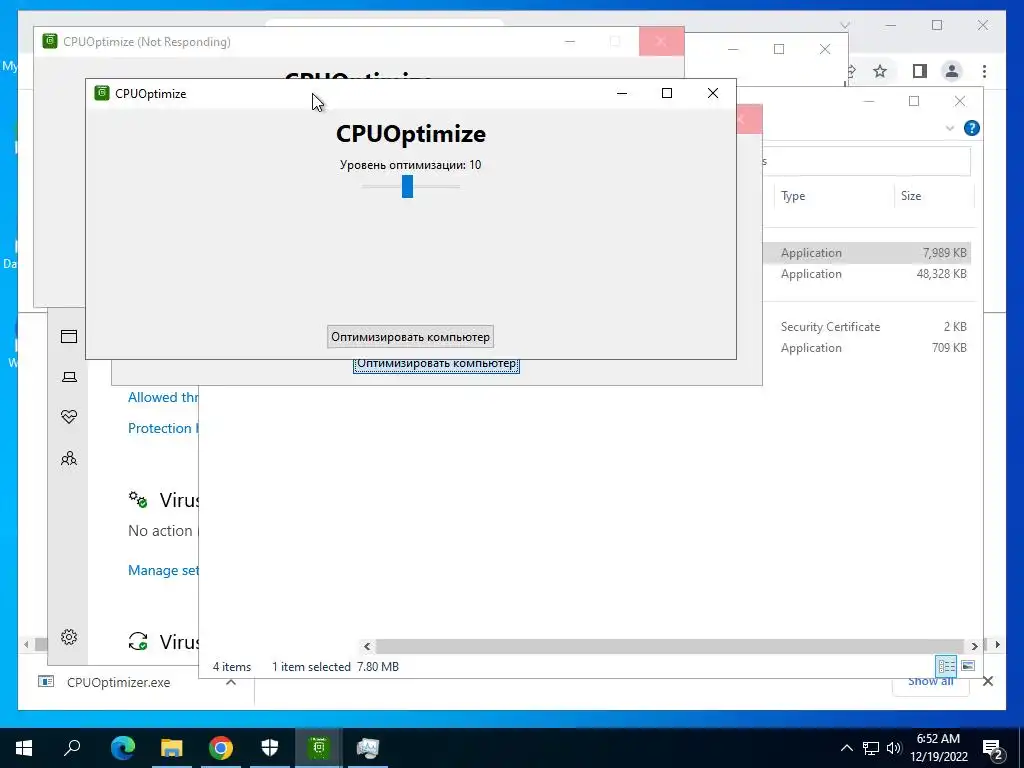The width and height of the screenshot is (1024, 768).
Task: Open notification center with 2 notifications
Action: (x=993, y=748)
